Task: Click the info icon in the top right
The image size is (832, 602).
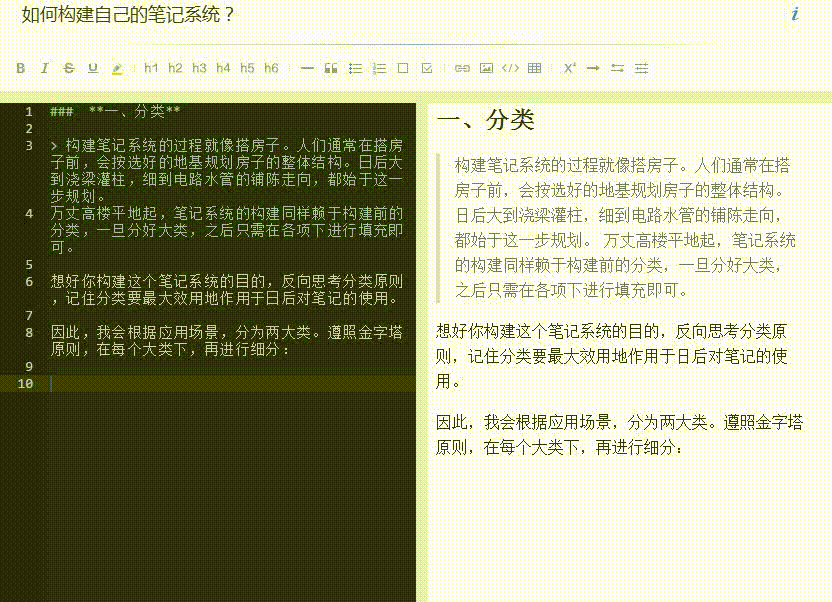Action: click(795, 14)
